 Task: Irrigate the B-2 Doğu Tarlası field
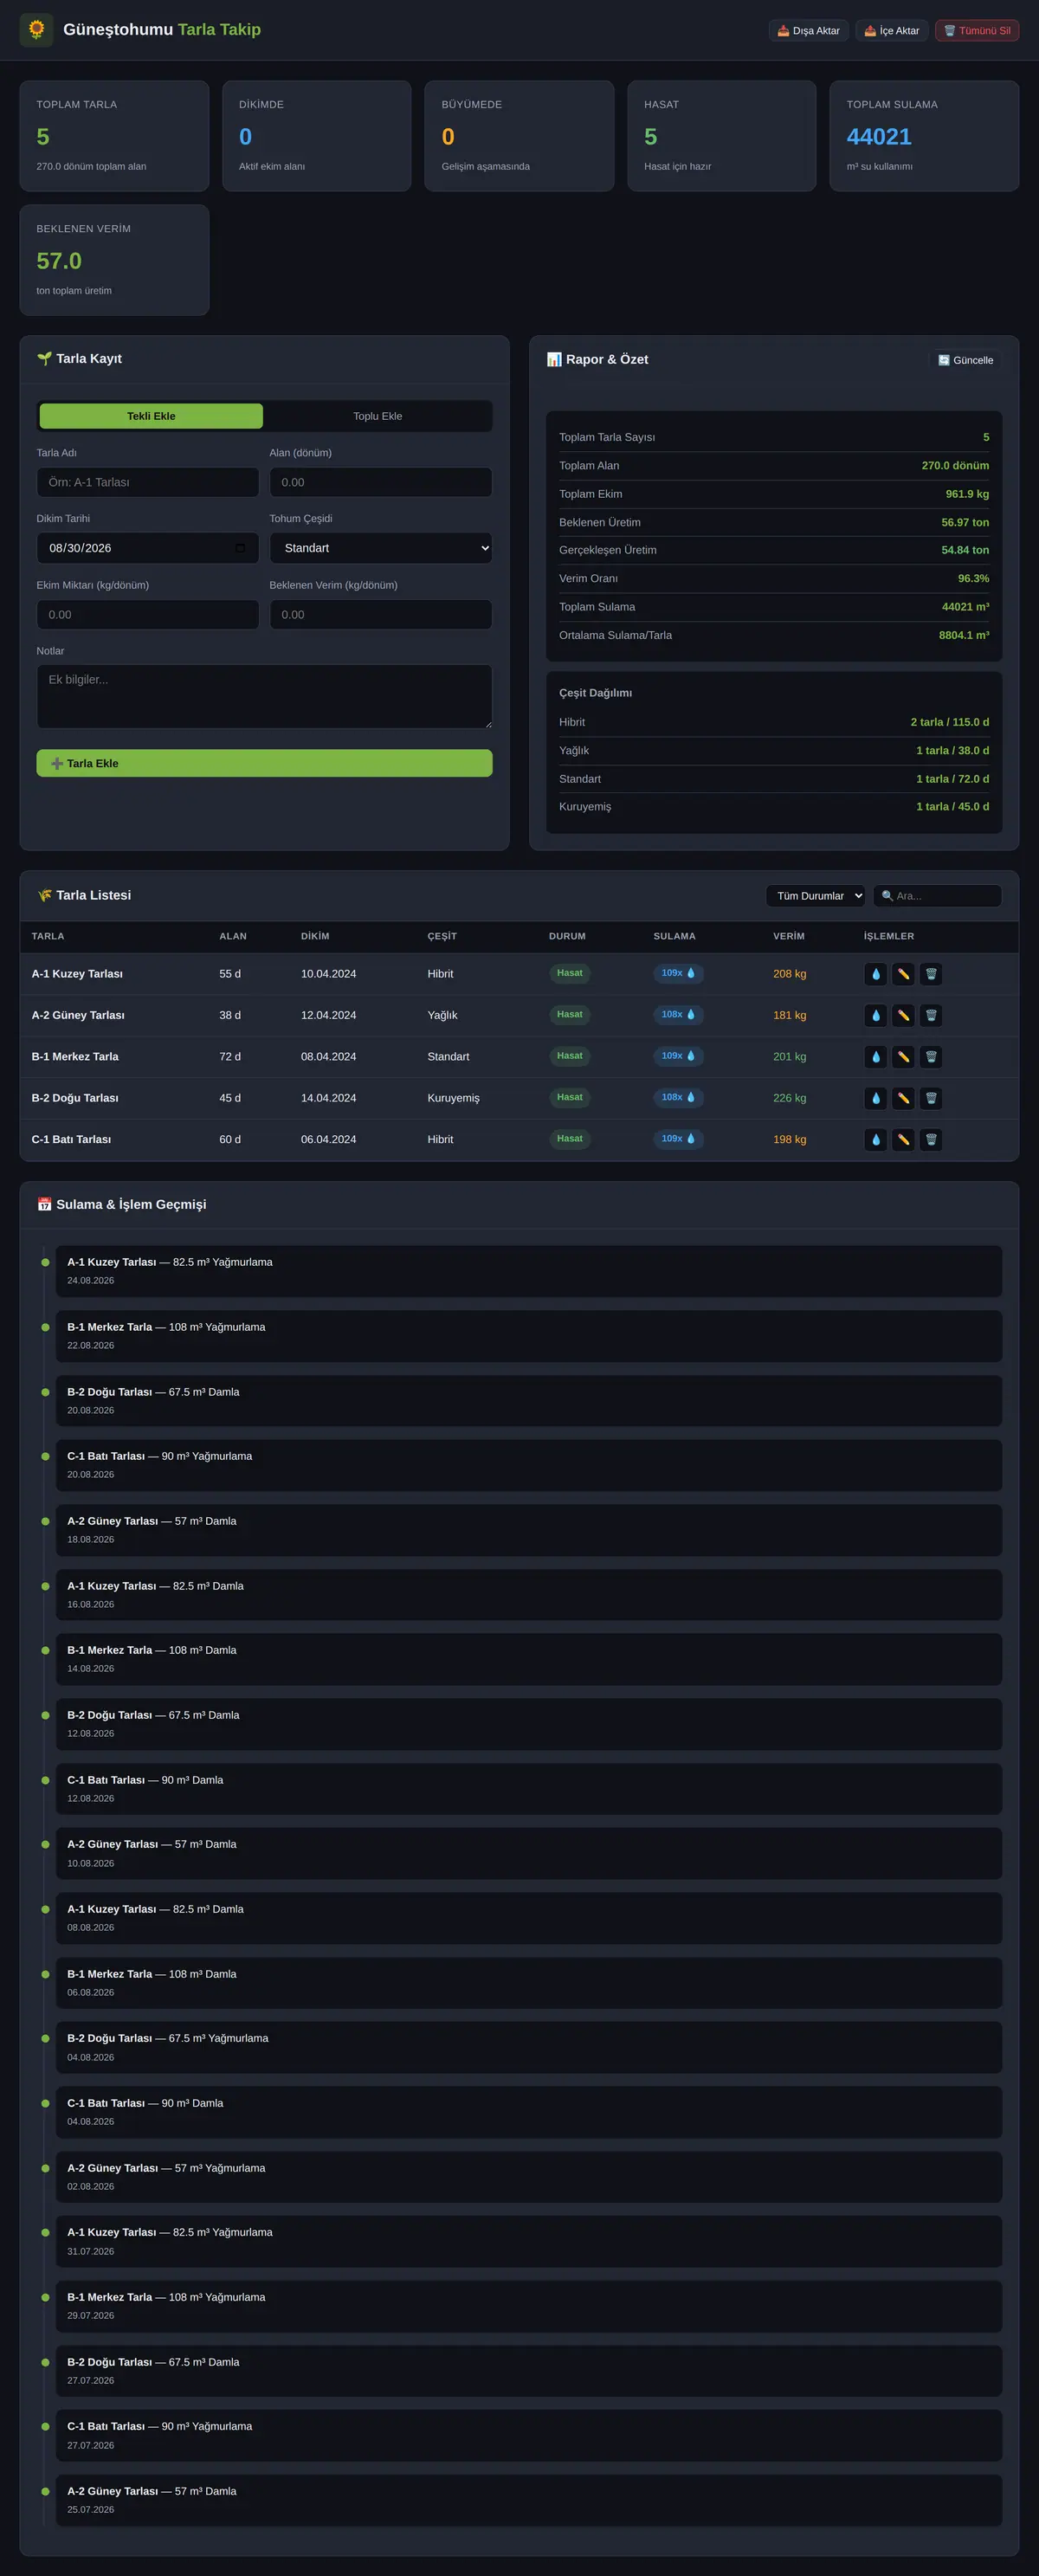point(875,1098)
